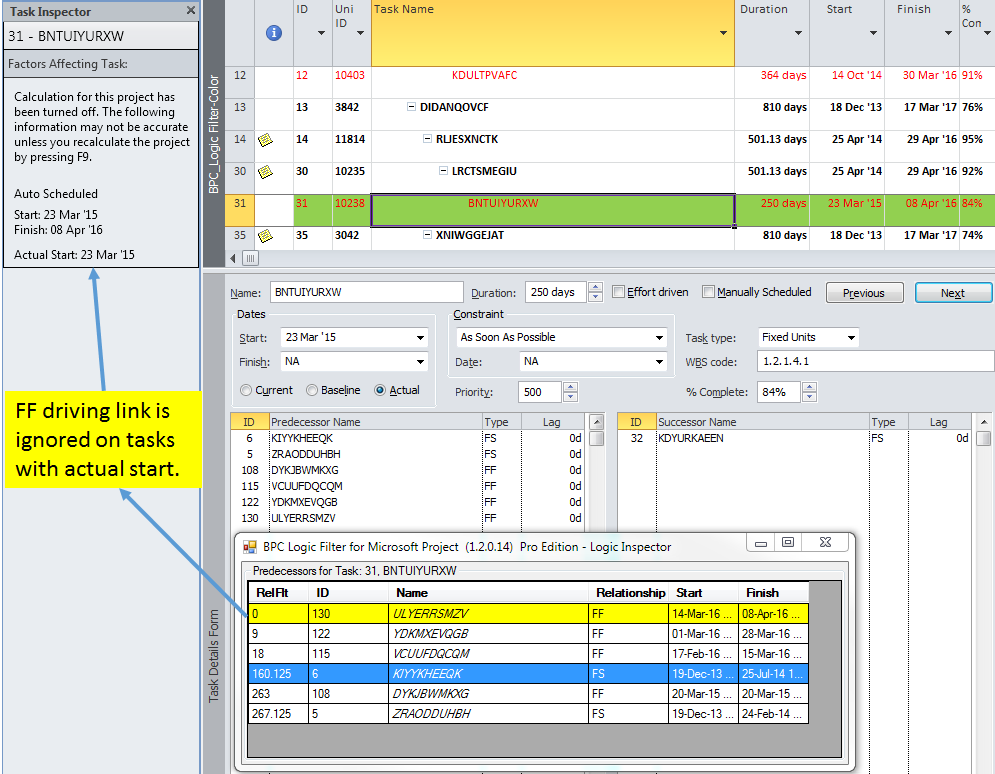Close the Task Inspector pane
This screenshot has width=995, height=774.
[190, 11]
